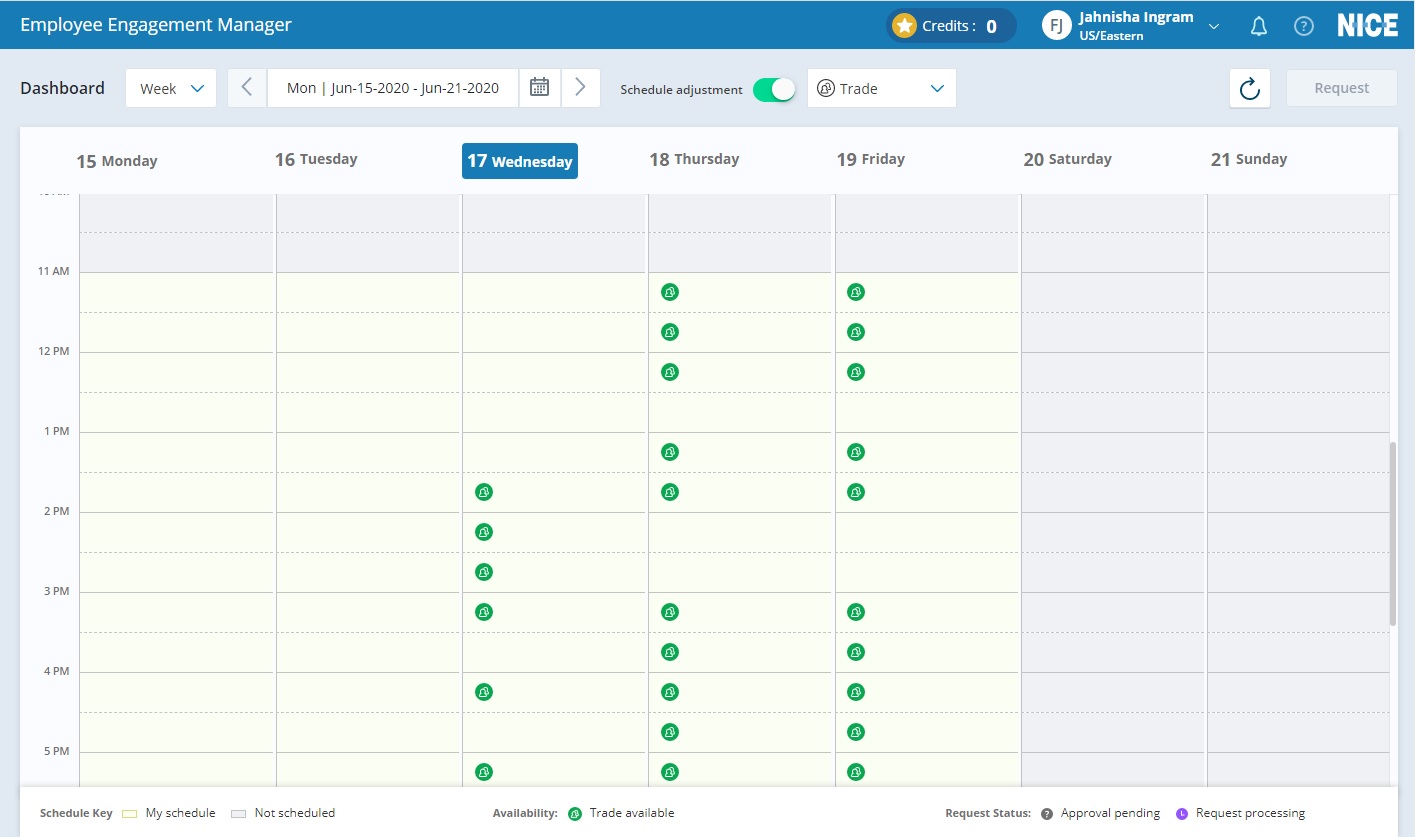Click the help question mark icon
The height and width of the screenshot is (837, 1415).
tap(1304, 27)
